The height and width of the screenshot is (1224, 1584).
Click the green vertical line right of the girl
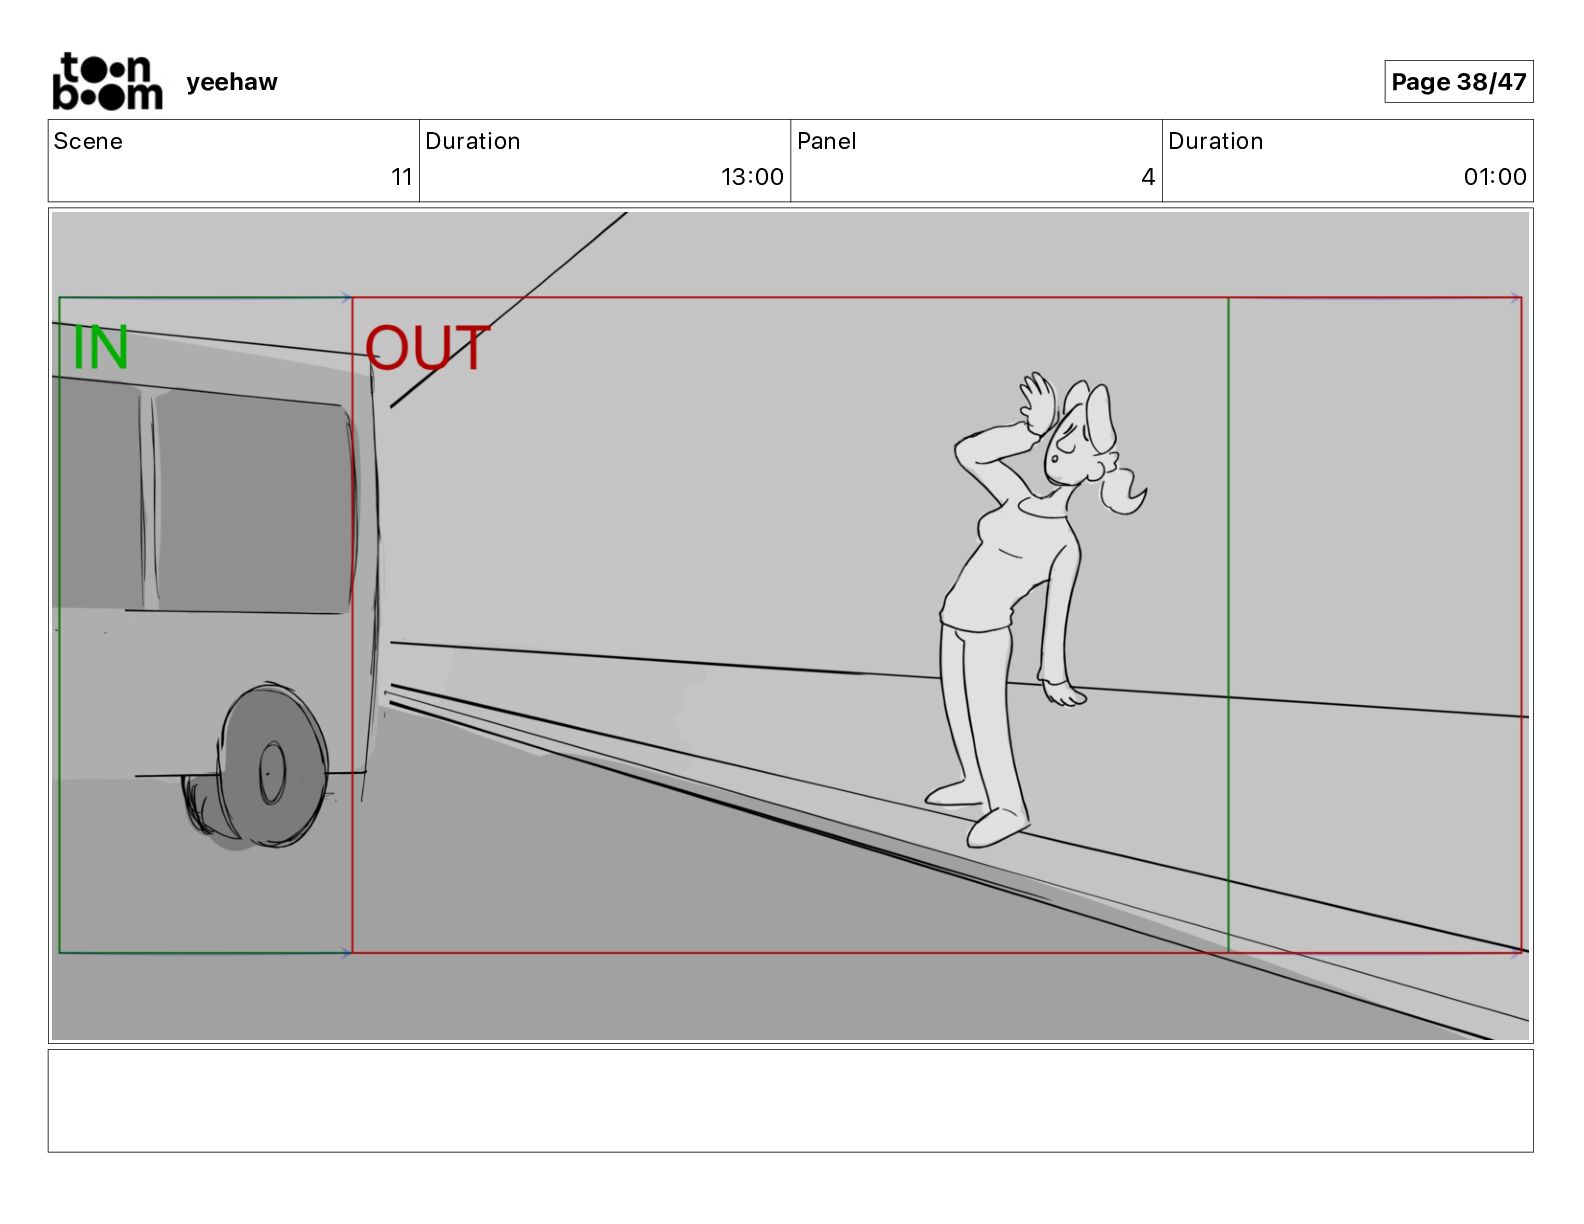pos(1228,625)
